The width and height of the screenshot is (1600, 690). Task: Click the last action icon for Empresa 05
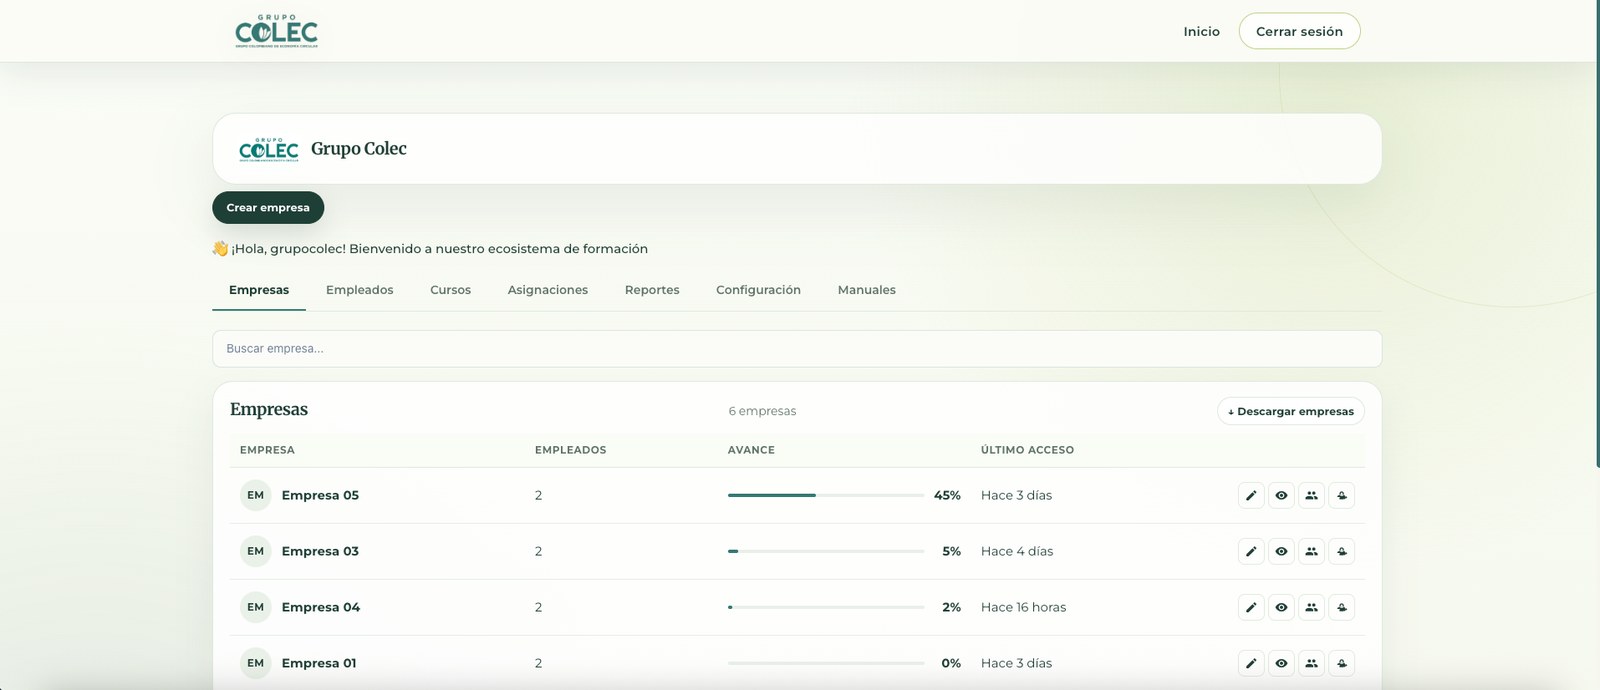tap(1342, 495)
